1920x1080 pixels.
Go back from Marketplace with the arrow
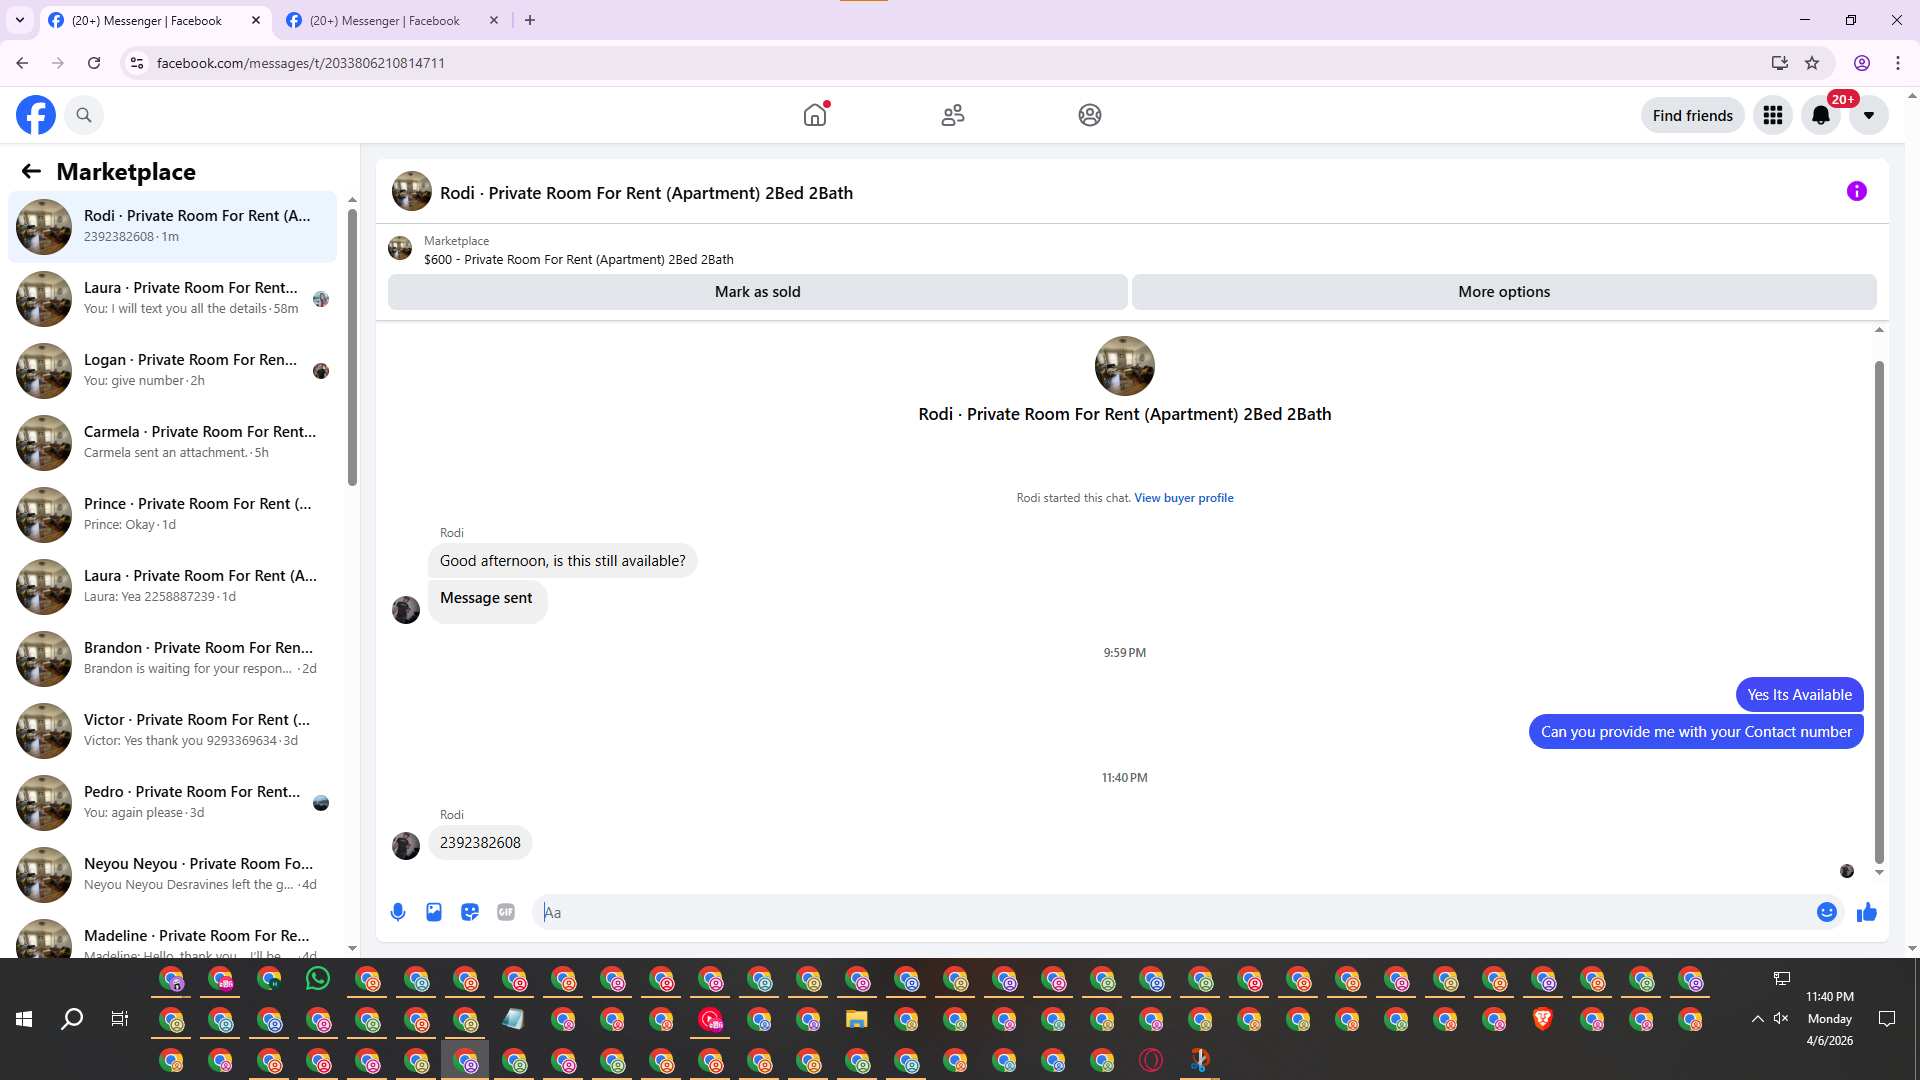coord(31,171)
